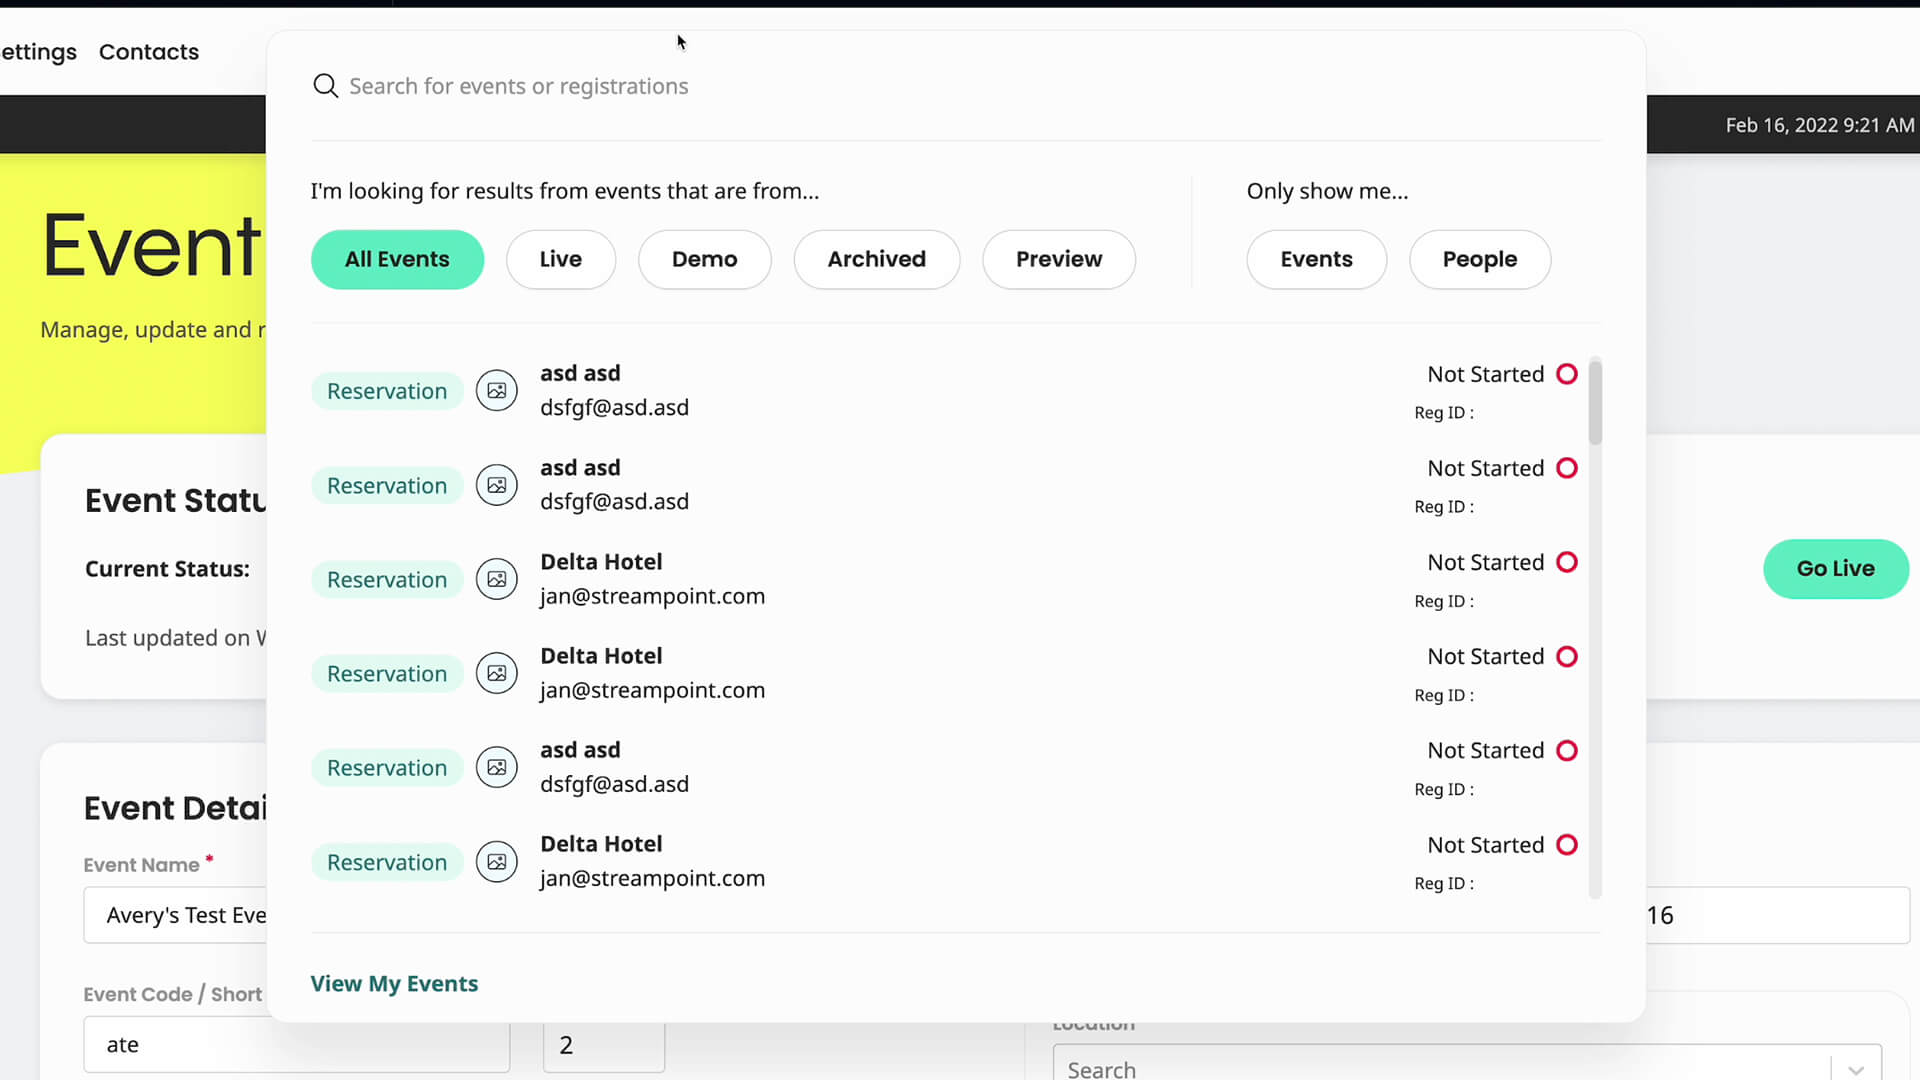Click image icon of first asd asd reservation

(496, 391)
